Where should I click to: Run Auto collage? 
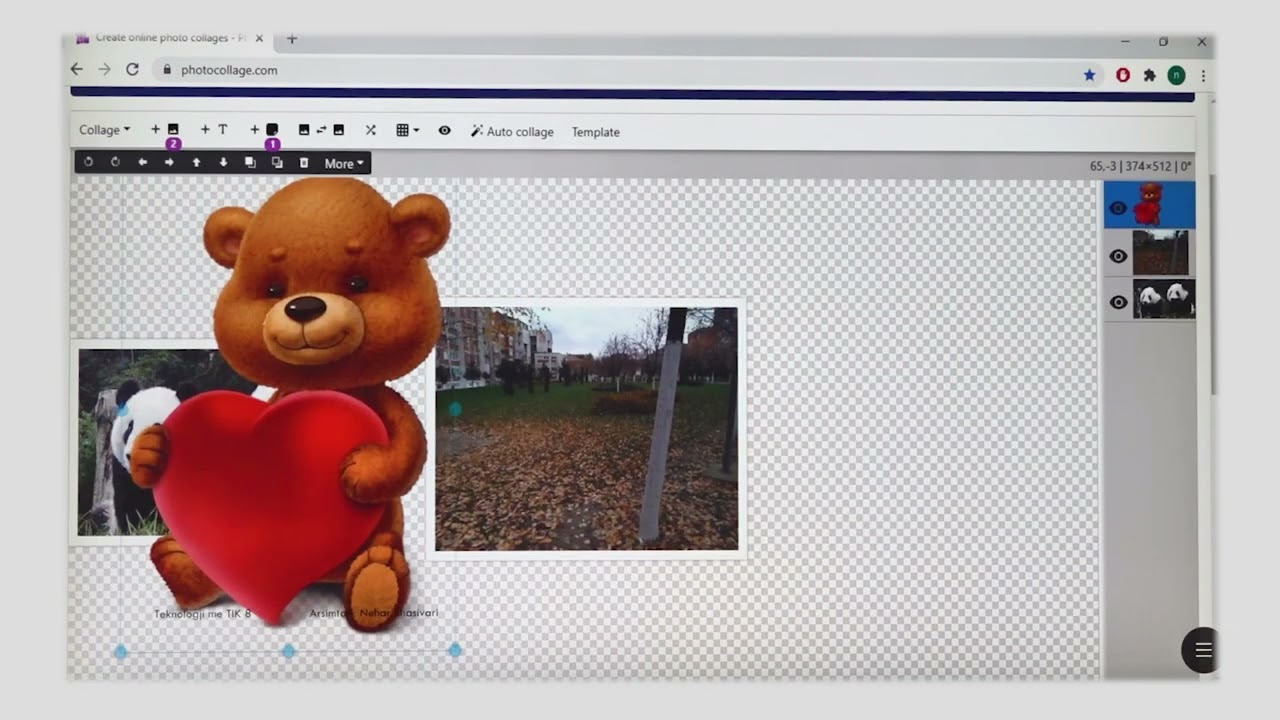point(512,131)
